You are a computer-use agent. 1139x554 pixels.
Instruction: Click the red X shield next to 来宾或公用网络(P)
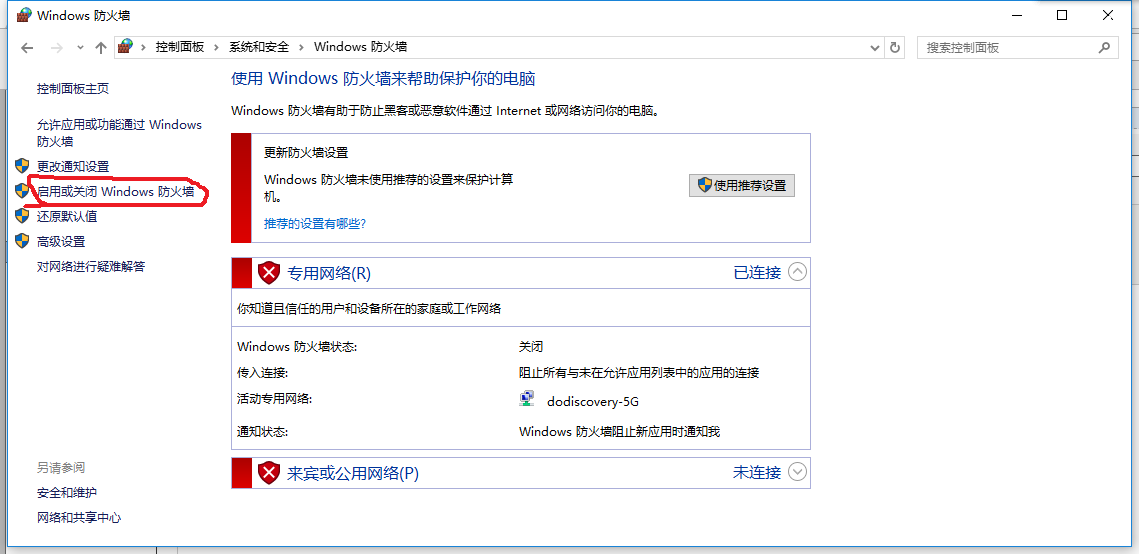click(x=269, y=473)
